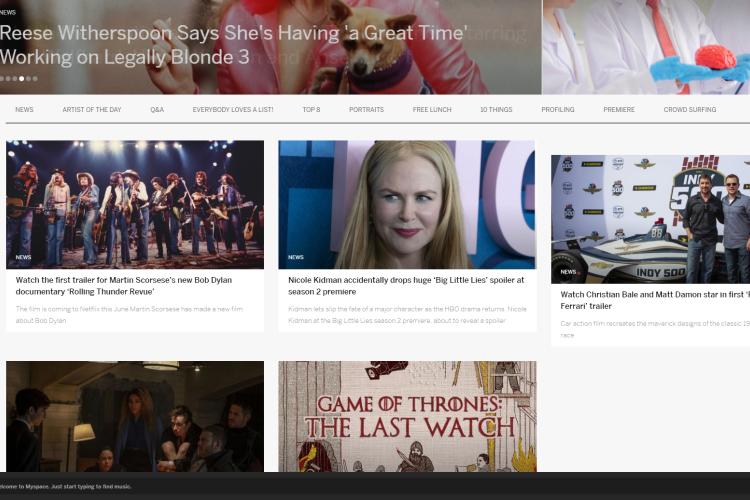This screenshot has height=500, width=750.
Task: Click NEWS label on the Indy 500 thumbnail
Action: (x=568, y=272)
